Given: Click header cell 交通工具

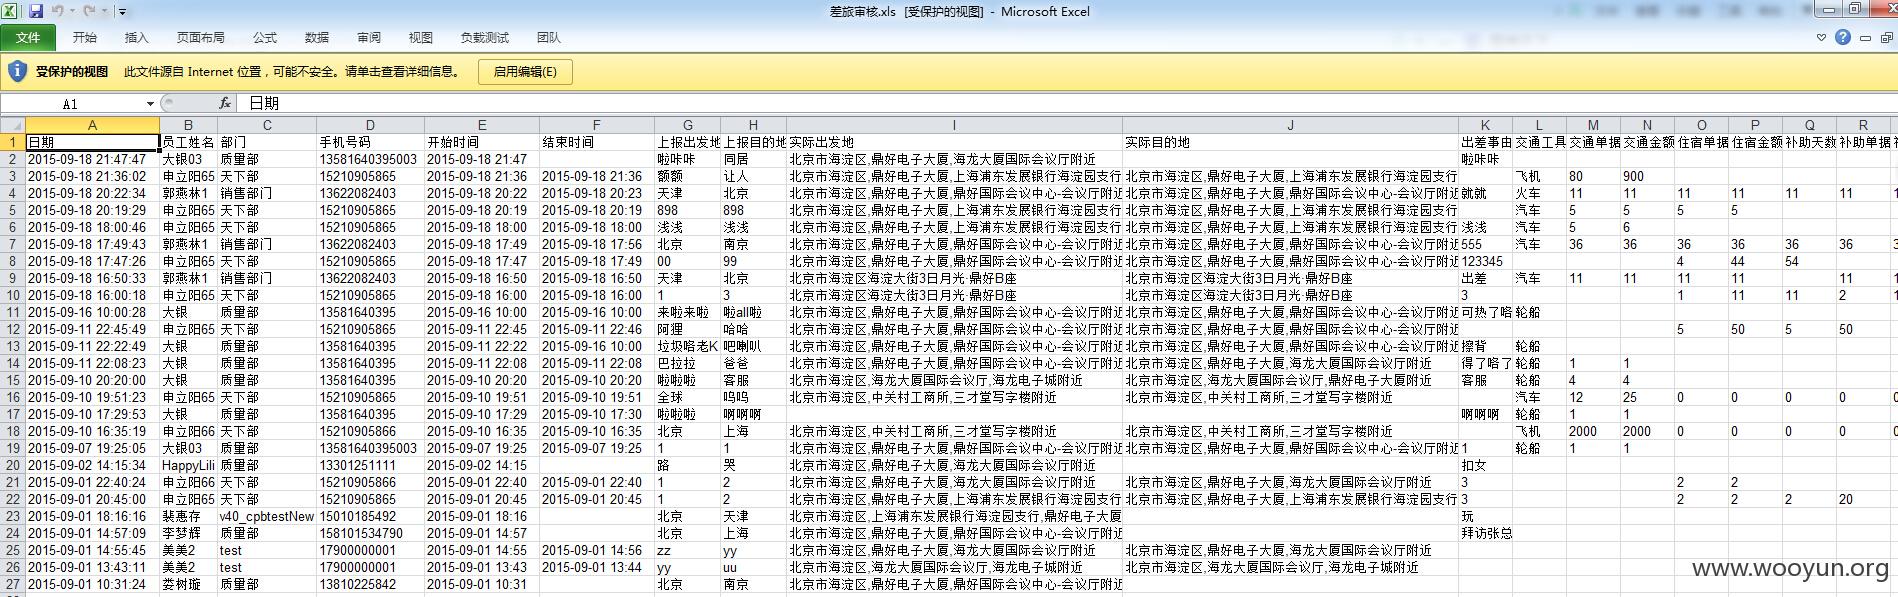Looking at the screenshot, I should coord(1539,142).
